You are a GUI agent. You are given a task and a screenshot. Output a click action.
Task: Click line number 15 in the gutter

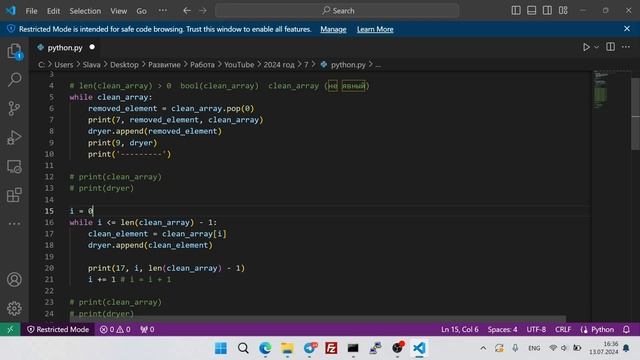(49, 211)
